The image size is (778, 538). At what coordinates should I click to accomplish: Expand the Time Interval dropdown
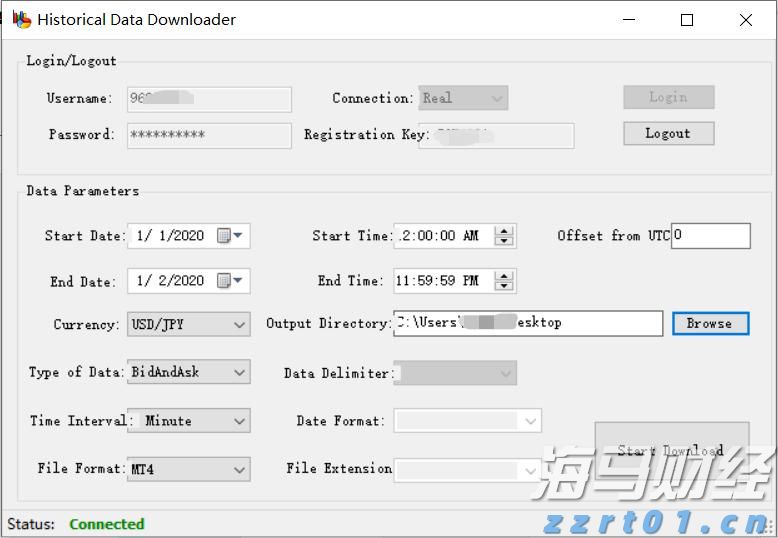239,421
